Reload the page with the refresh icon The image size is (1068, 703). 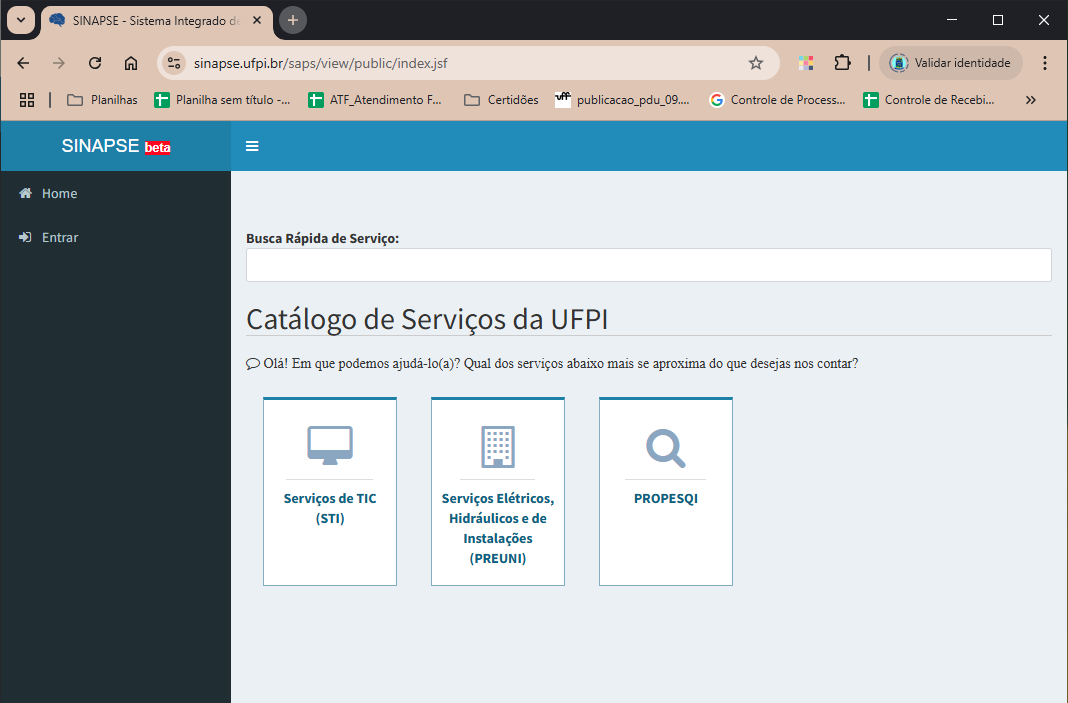pyautogui.click(x=95, y=63)
